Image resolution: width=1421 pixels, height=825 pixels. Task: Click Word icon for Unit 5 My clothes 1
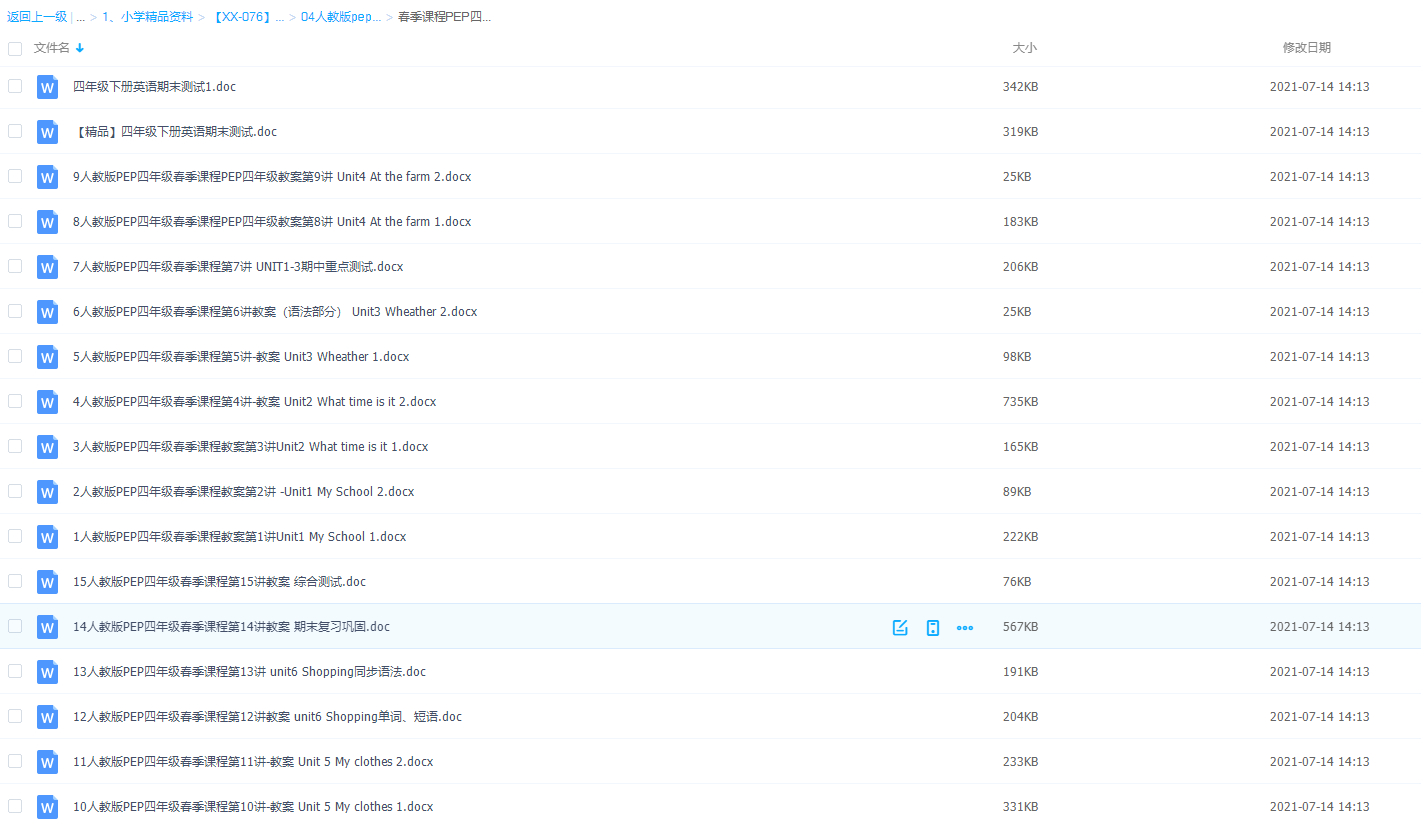click(48, 807)
